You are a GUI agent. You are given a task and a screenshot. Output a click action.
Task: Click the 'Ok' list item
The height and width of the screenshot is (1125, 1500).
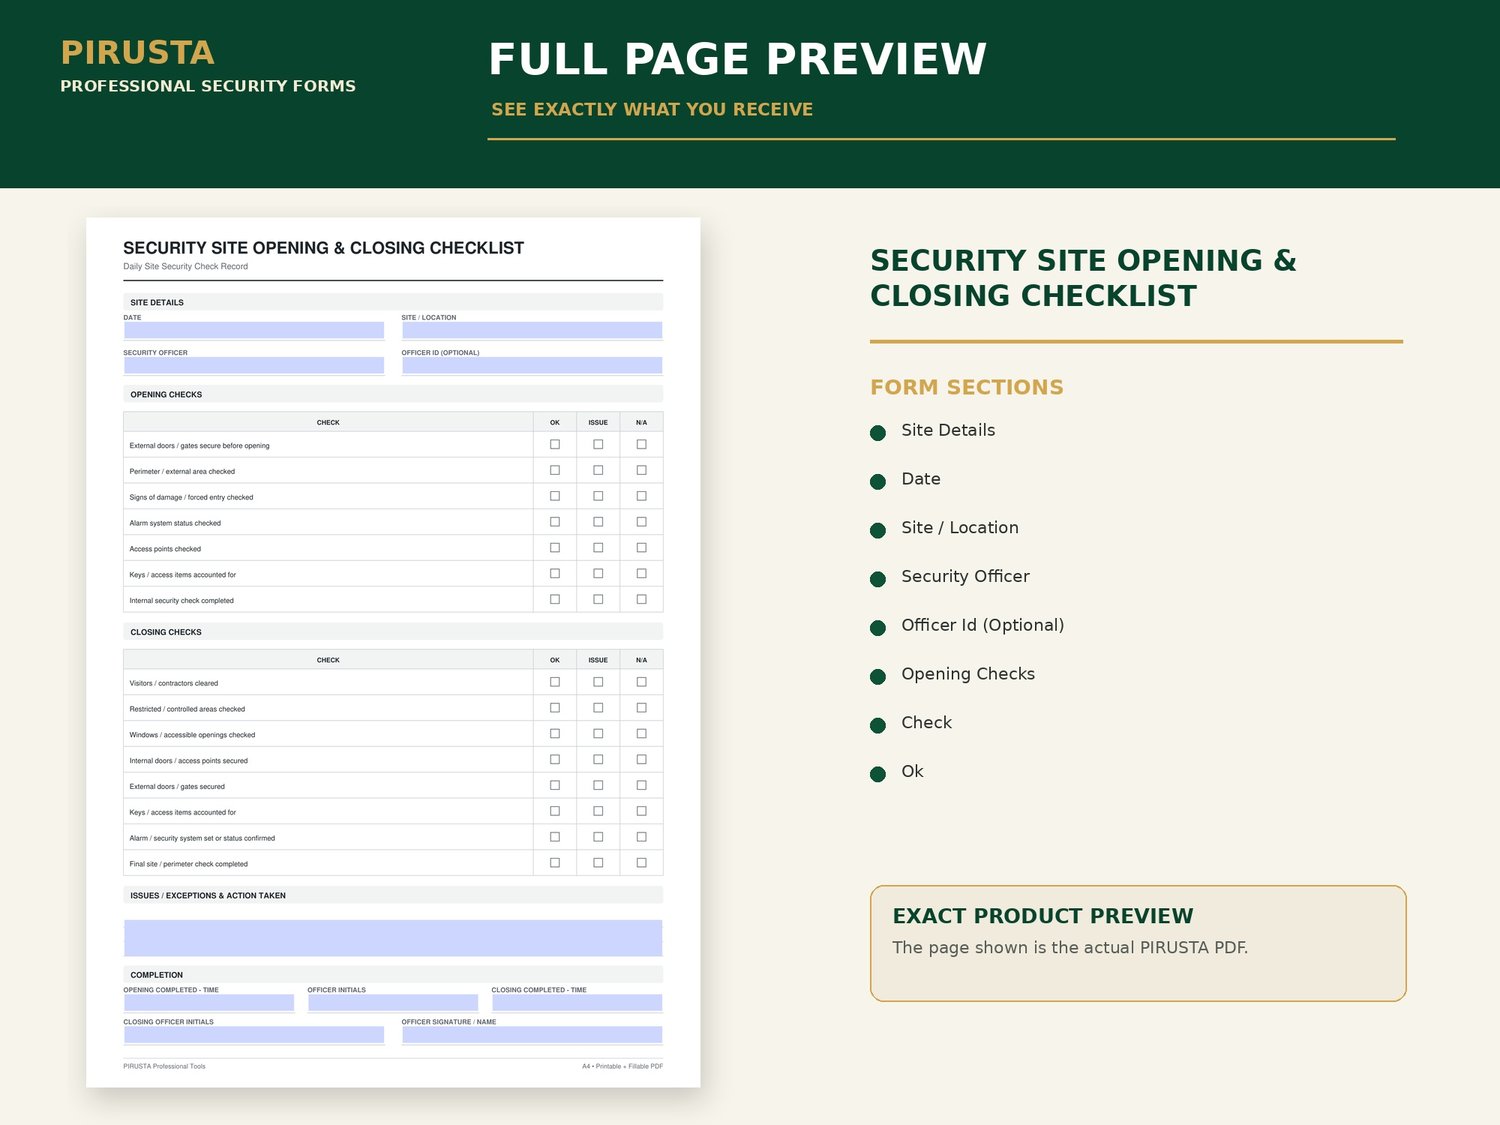(912, 771)
